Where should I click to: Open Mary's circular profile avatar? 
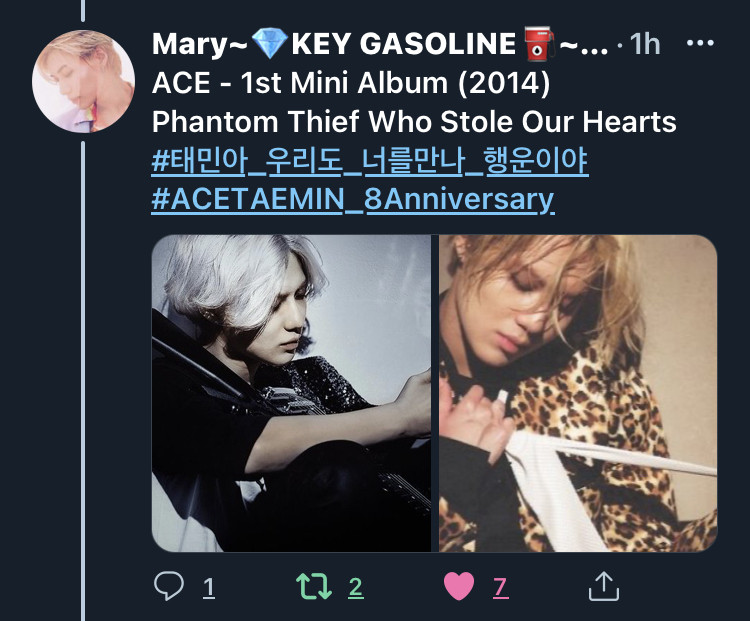tap(83, 81)
